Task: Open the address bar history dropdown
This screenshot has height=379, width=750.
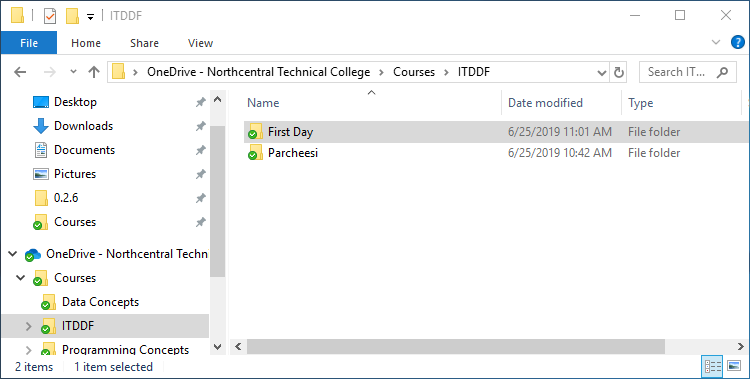Action: point(602,73)
